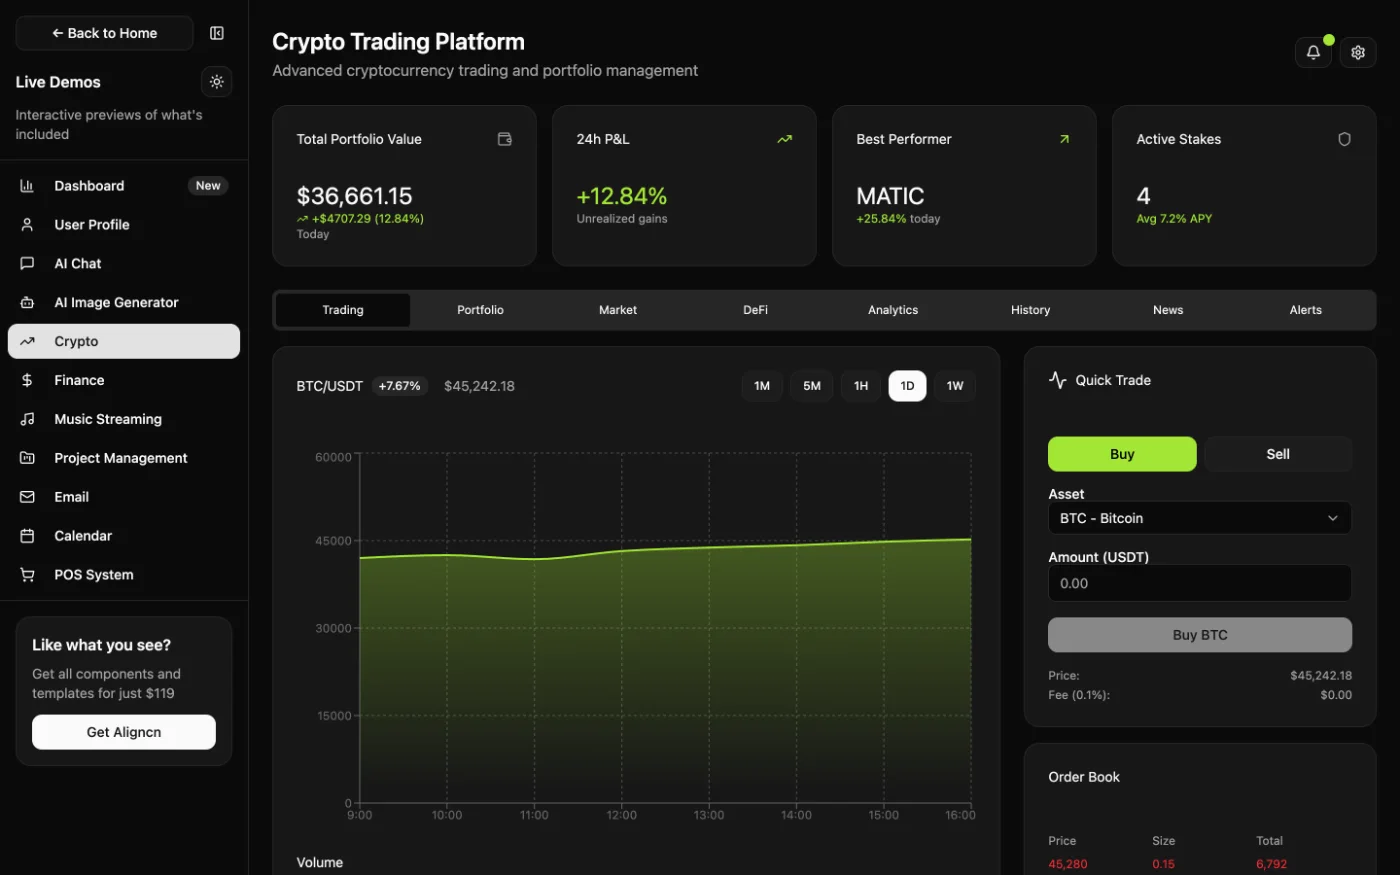
Task: Open AI Chat demo link
Action: pos(124,264)
